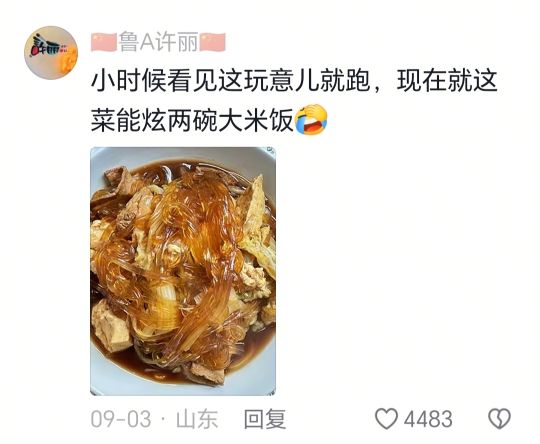Screen dimensions: 540x444
Task: Click the flag emoji before 鲁A许丽
Action: (x=104, y=42)
